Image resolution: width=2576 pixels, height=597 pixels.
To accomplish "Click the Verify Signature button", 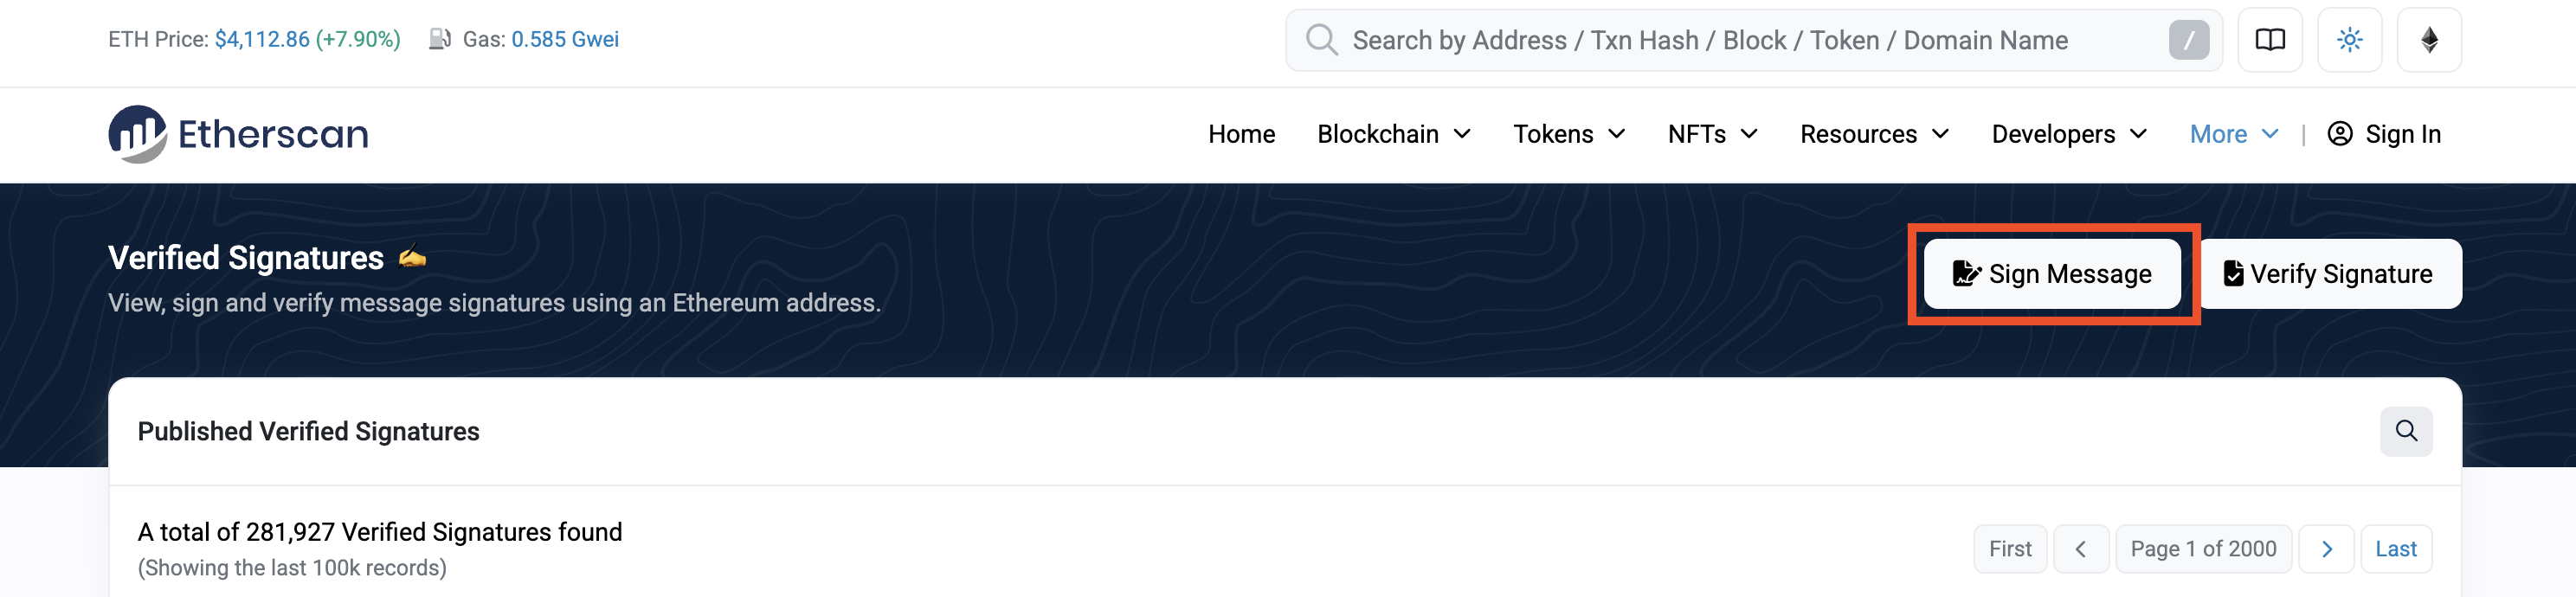I will 2329,274.
